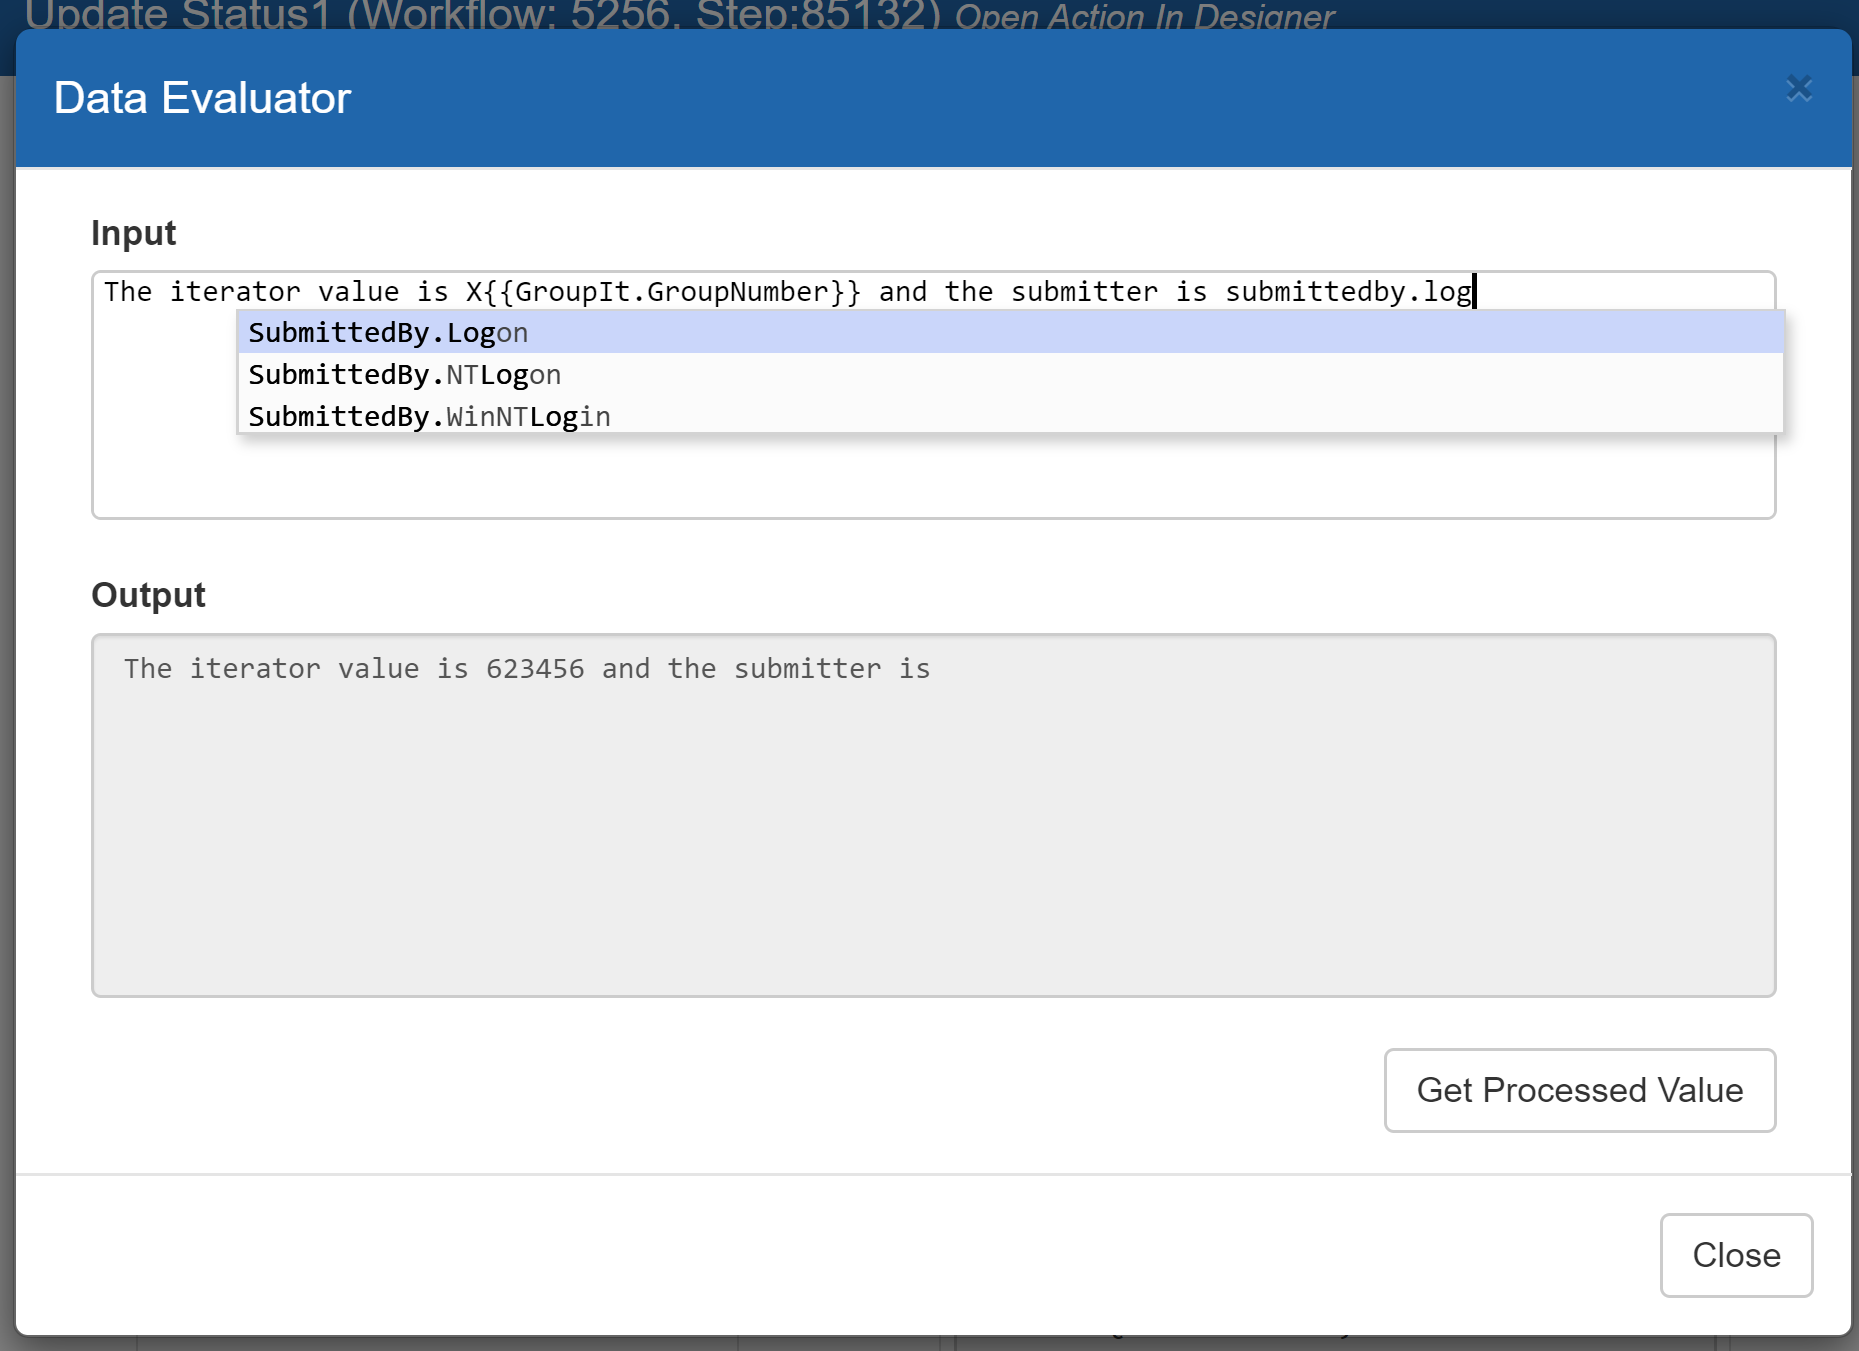Select SubmittedBy.Logon autocomplete suggestion
The width and height of the screenshot is (1859, 1351).
pos(1010,332)
